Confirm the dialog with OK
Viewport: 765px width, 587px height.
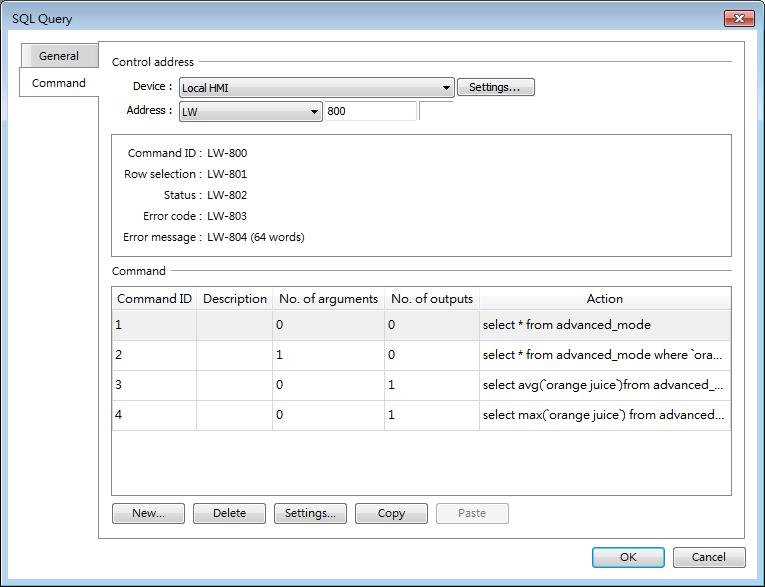pyautogui.click(x=628, y=557)
